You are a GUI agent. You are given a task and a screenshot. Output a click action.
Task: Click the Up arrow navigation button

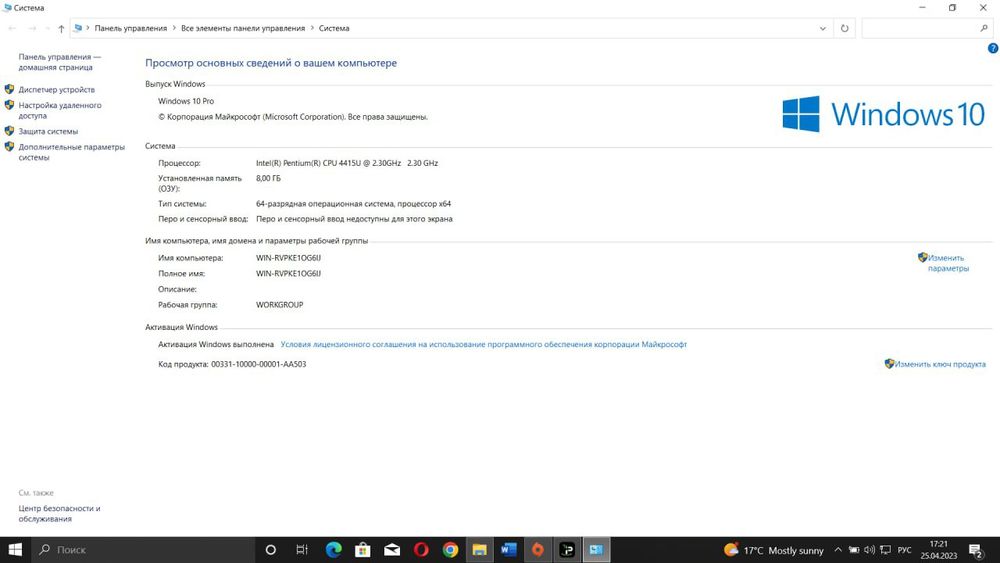coord(61,28)
